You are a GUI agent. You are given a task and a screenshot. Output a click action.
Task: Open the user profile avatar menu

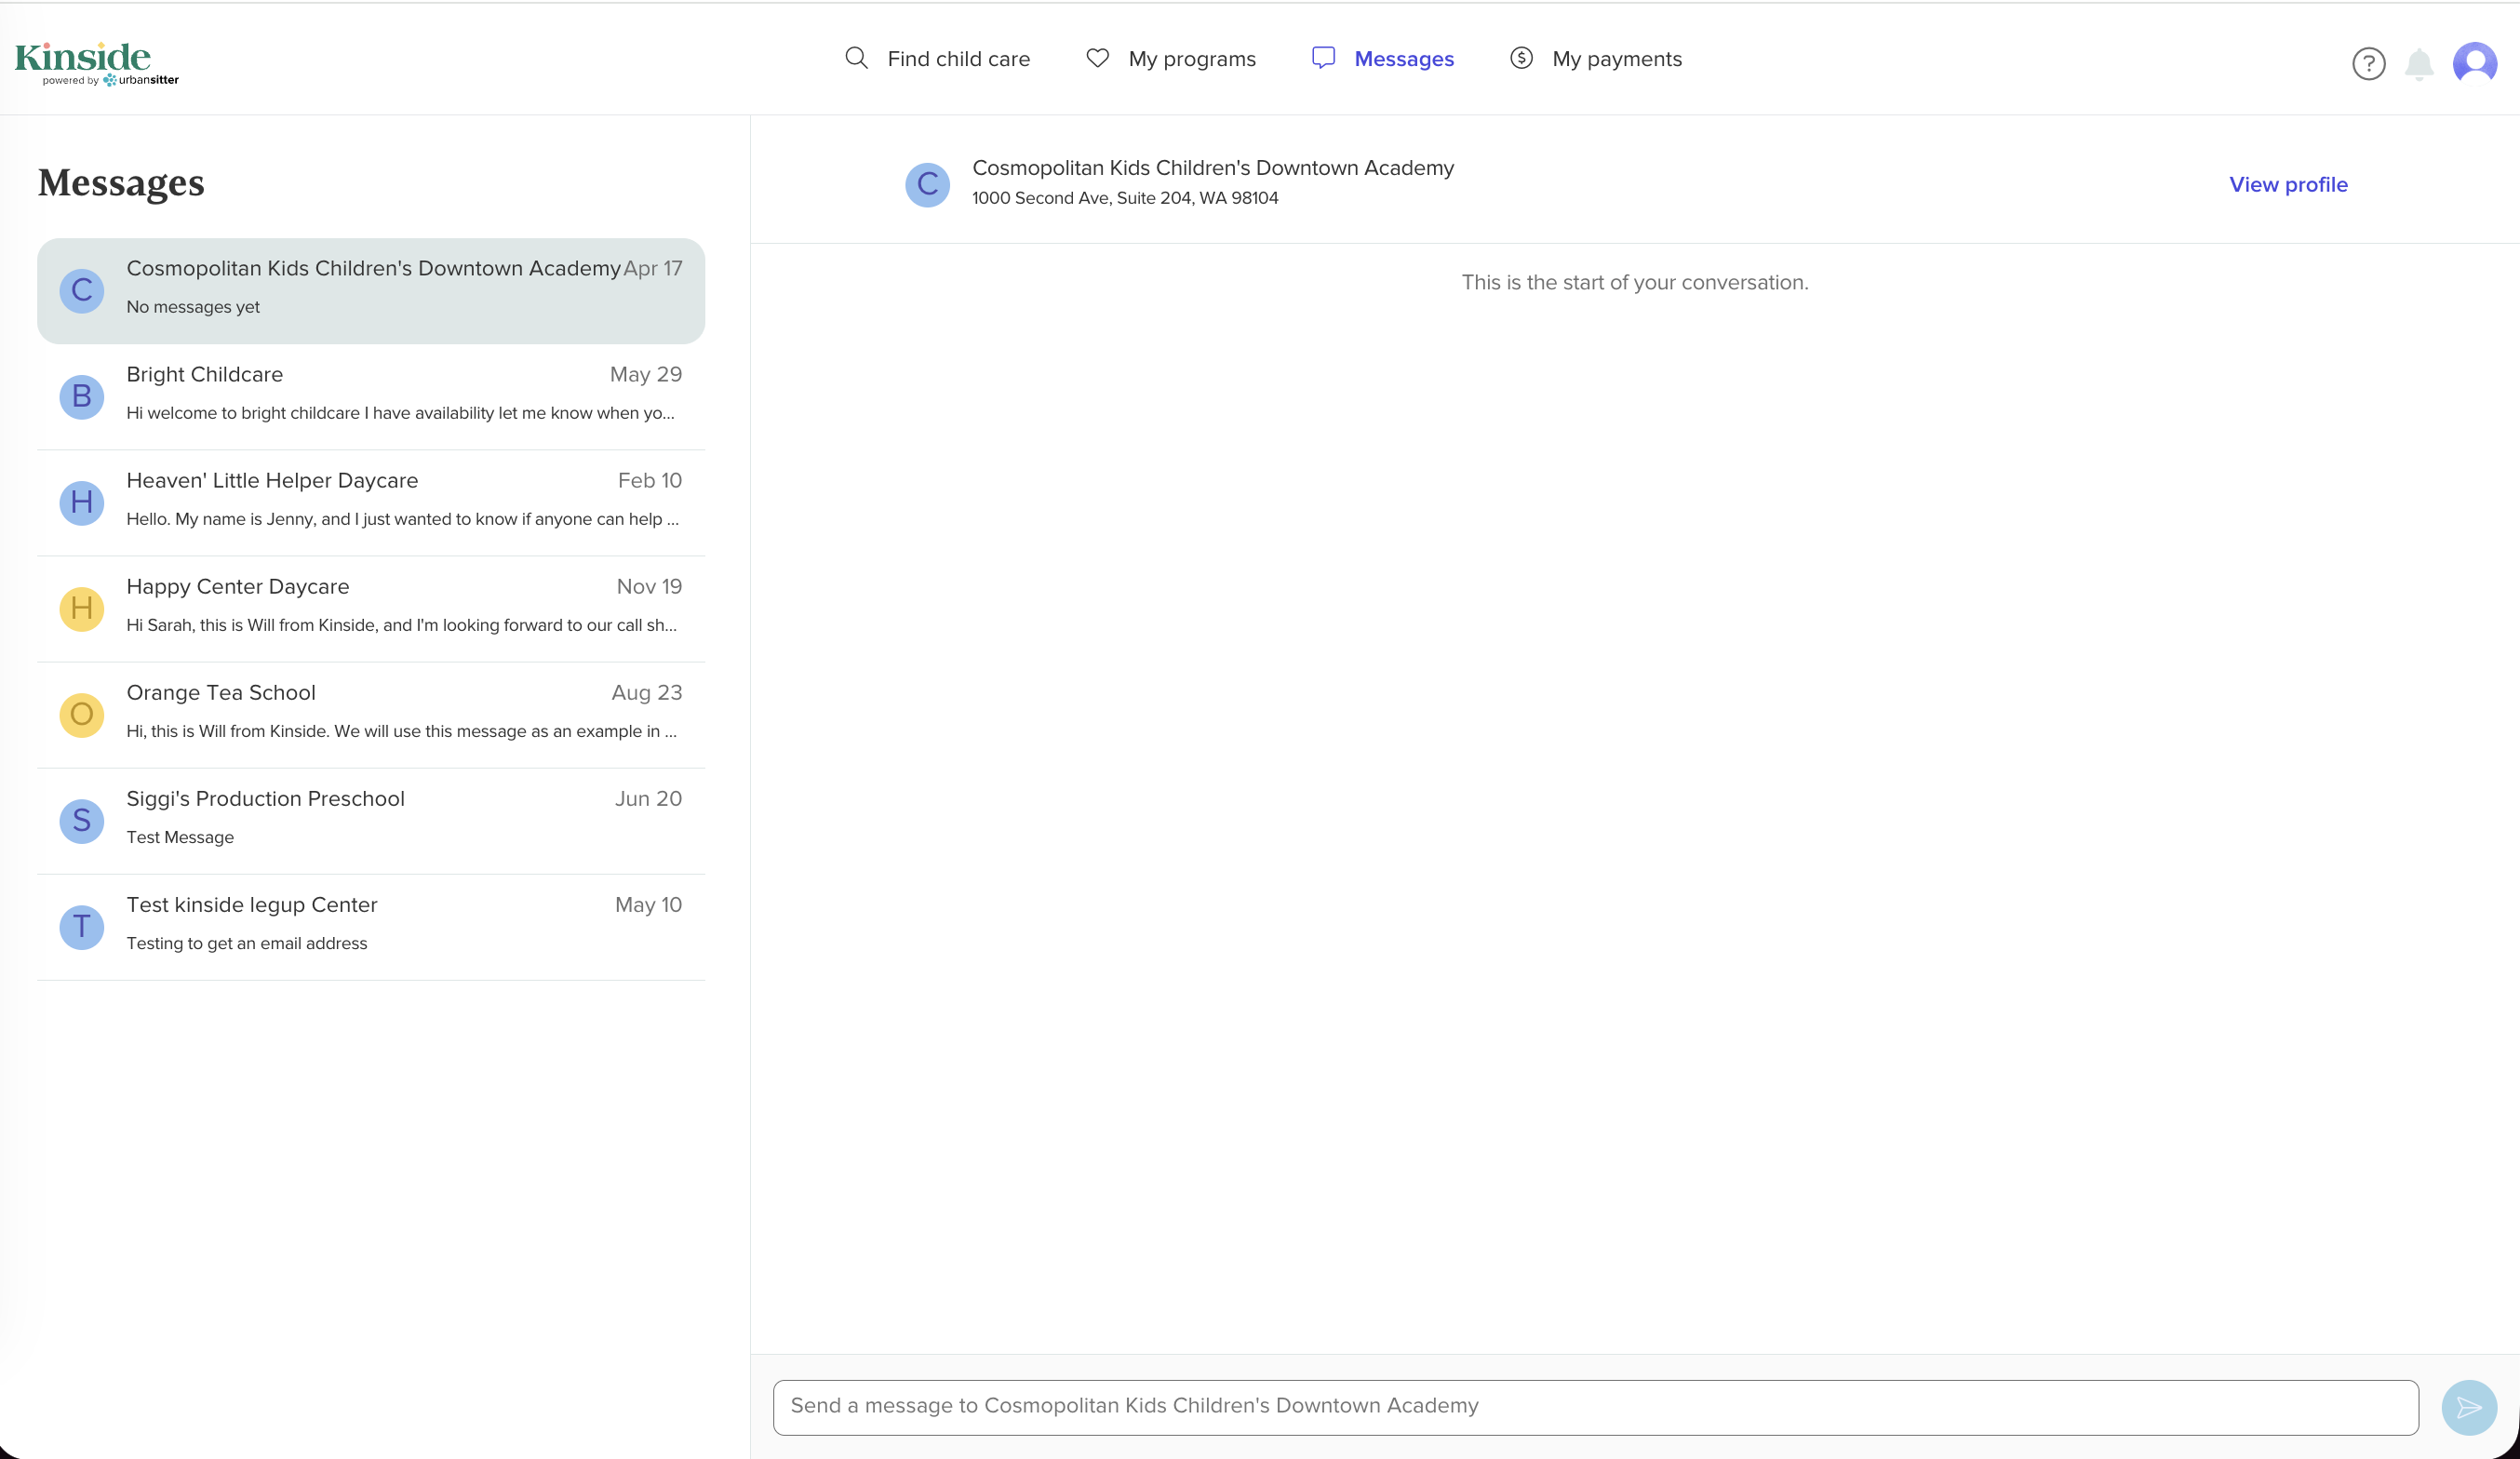click(2475, 64)
